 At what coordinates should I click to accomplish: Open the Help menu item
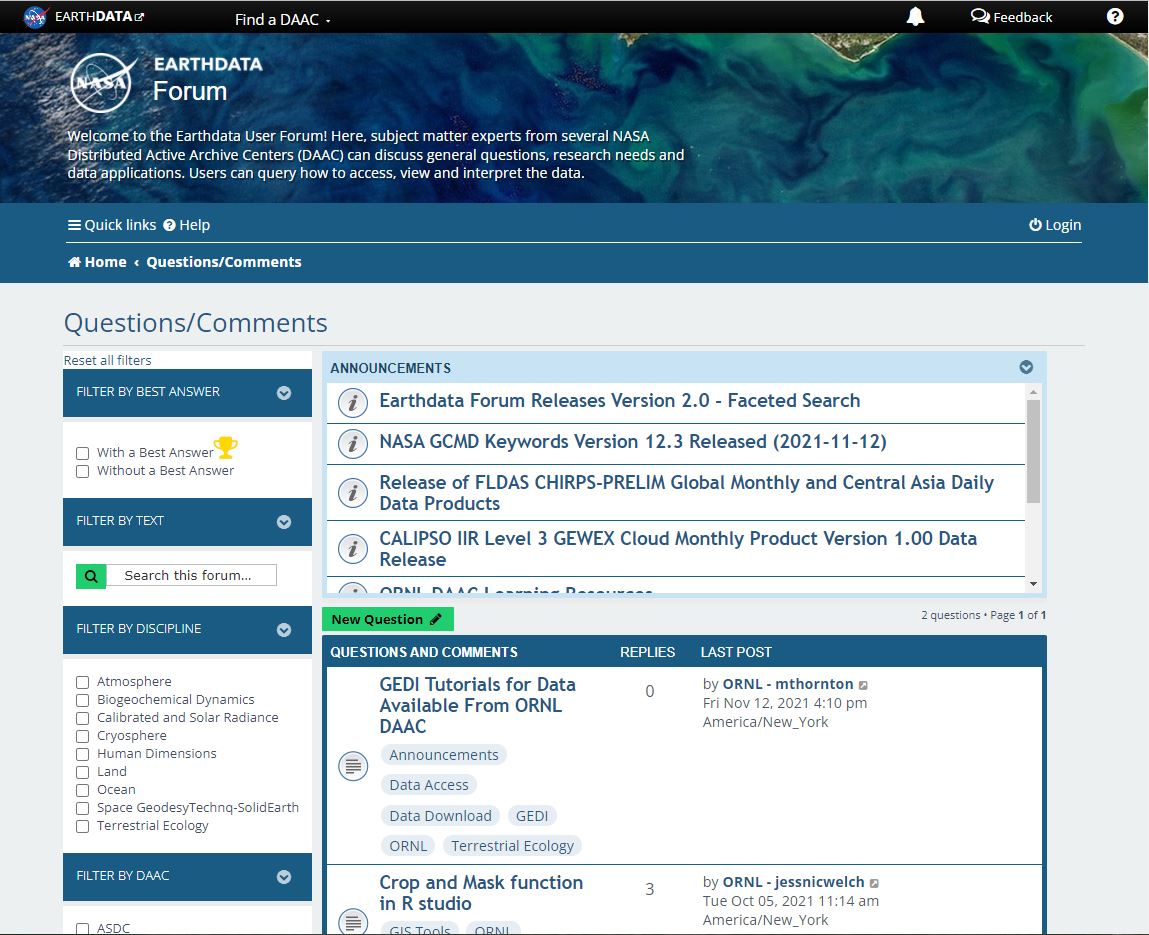(186, 225)
